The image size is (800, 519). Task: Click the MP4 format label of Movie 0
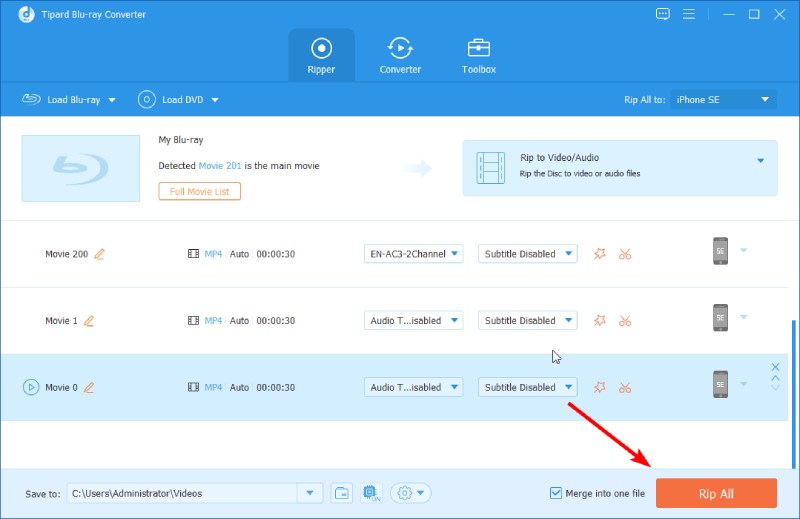(213, 387)
